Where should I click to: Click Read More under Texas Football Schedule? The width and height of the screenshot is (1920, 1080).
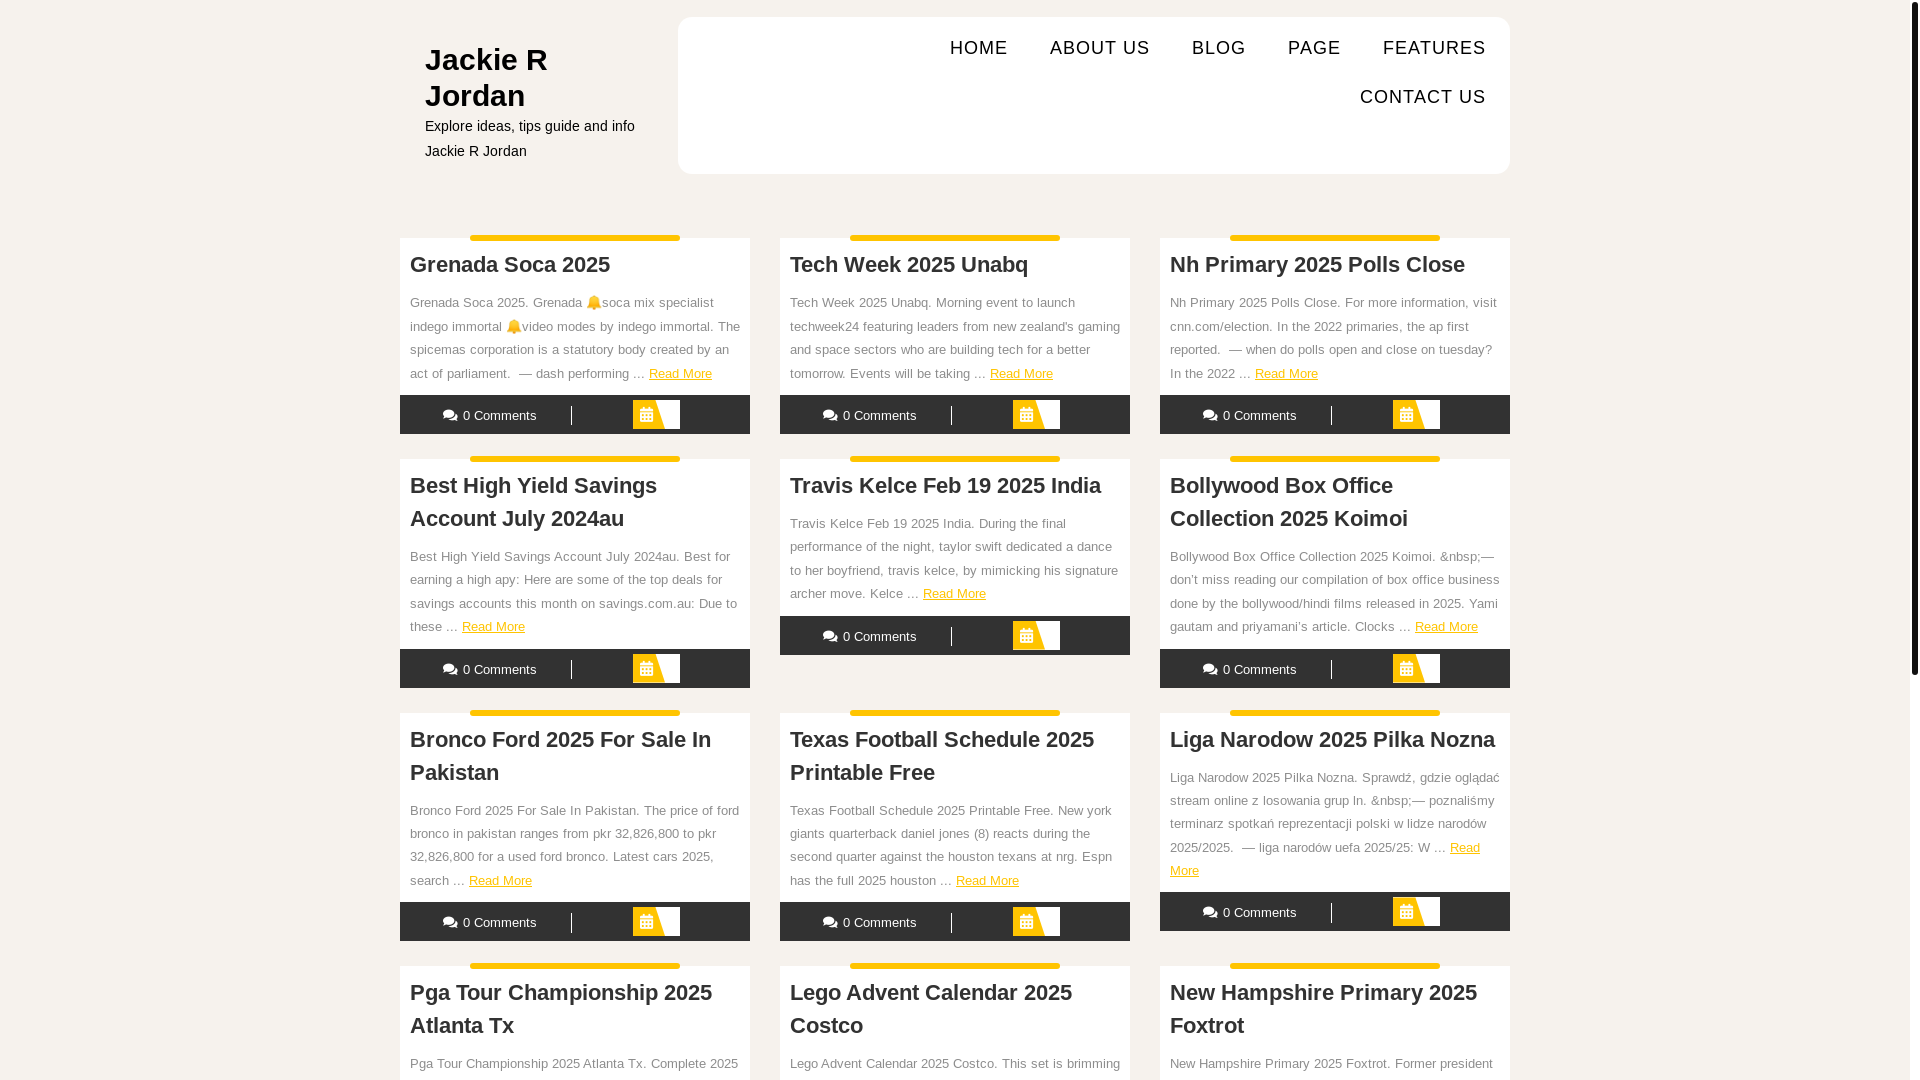coord(987,881)
